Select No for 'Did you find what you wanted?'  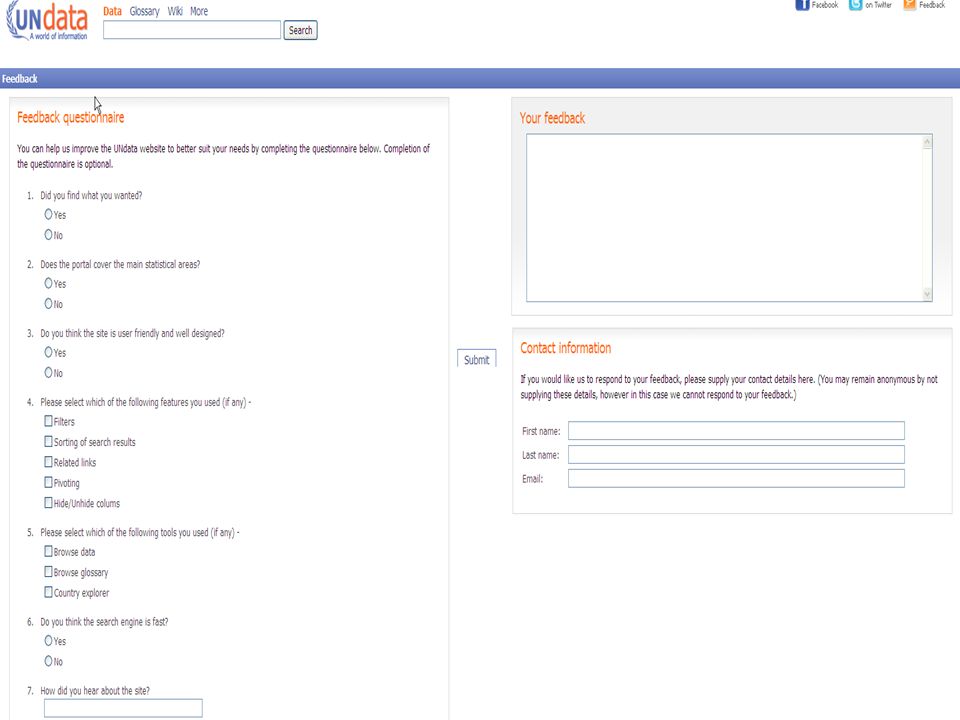click(48, 234)
